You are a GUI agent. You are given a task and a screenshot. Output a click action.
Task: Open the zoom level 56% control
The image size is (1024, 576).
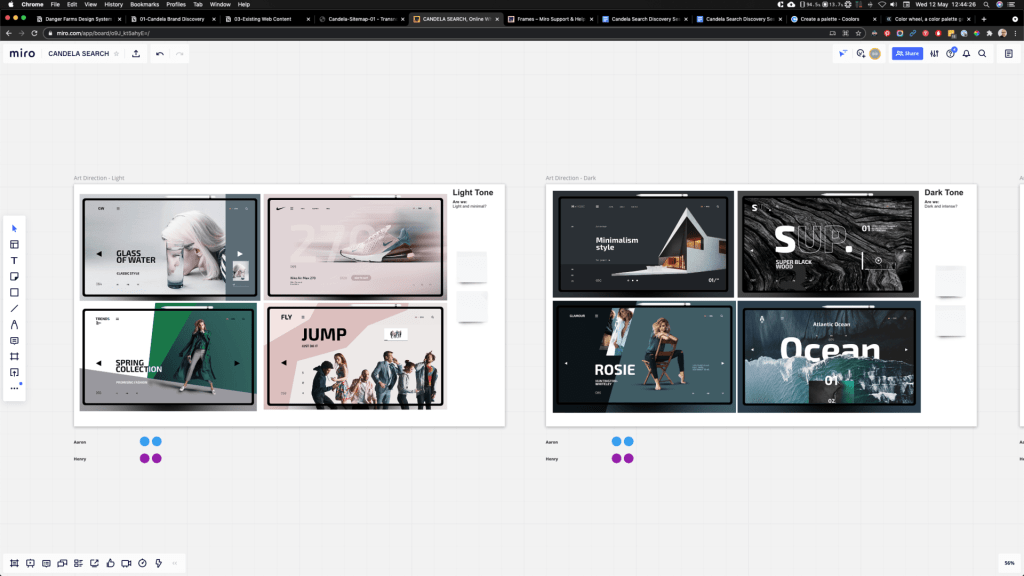(x=1008, y=563)
